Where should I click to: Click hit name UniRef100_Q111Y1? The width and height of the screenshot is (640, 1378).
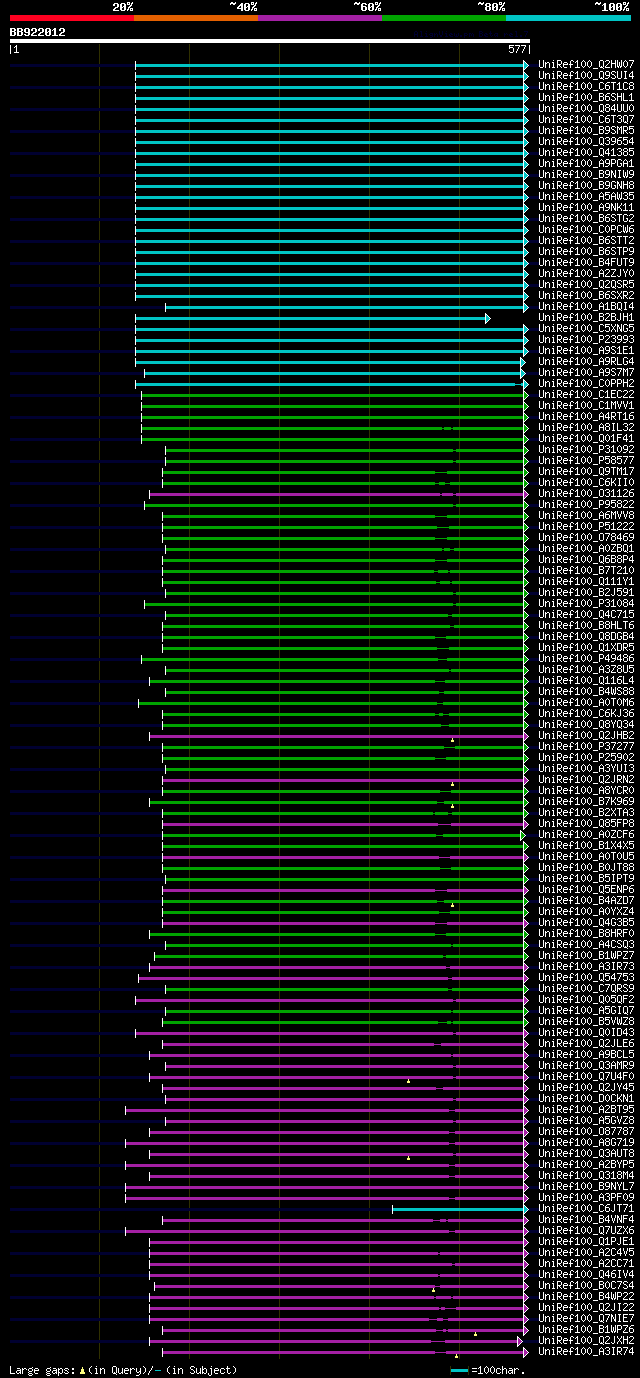tap(586, 581)
